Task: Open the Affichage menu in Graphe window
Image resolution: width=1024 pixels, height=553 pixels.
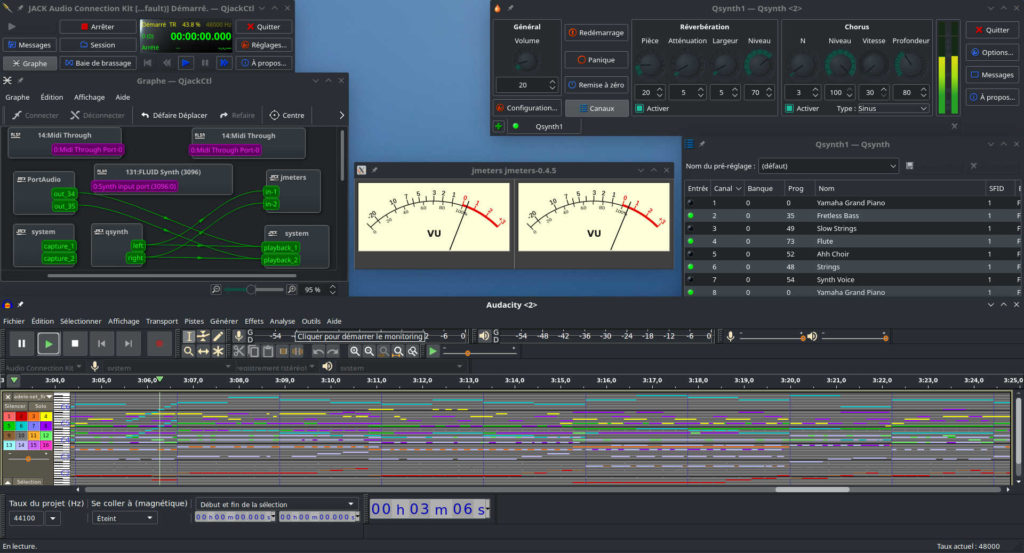Action: tap(89, 97)
